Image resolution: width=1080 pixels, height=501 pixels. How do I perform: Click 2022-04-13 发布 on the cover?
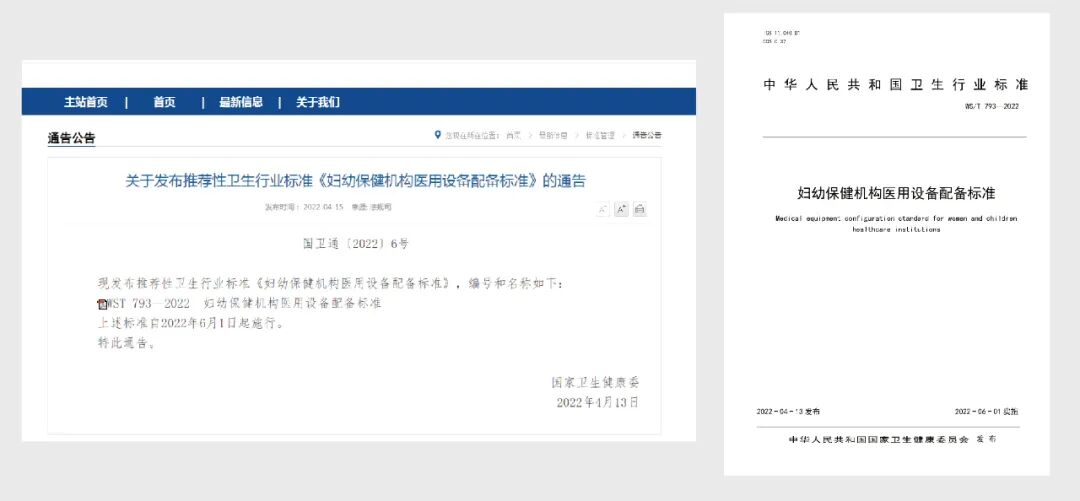pos(788,411)
